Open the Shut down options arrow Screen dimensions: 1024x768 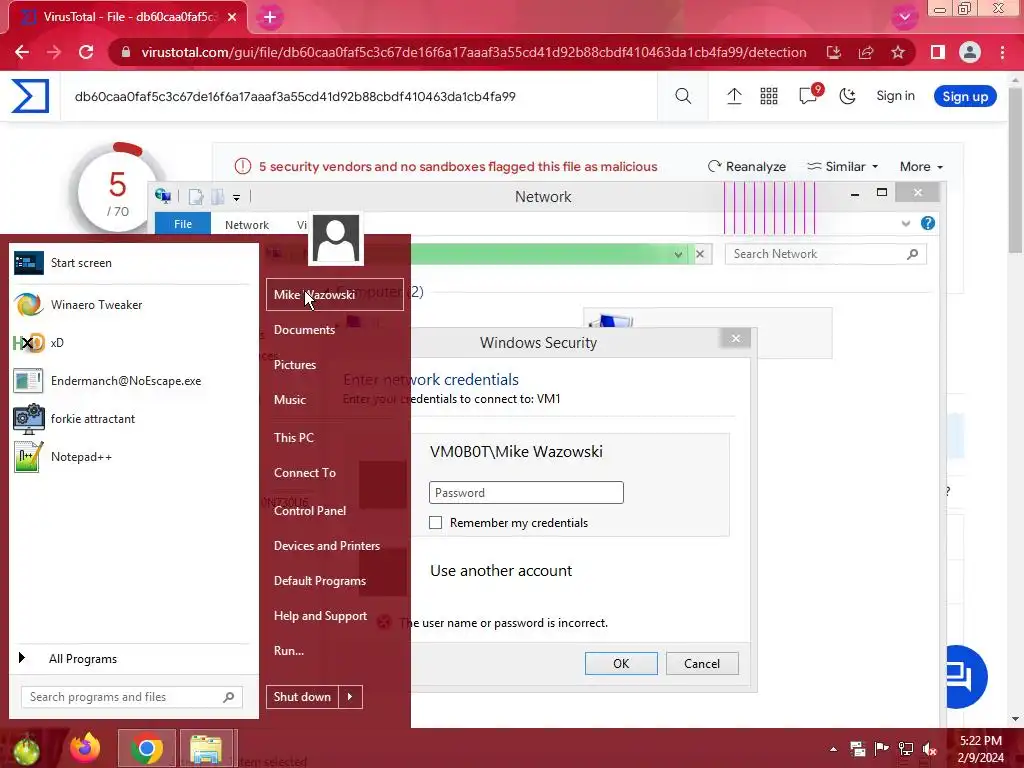click(x=350, y=697)
